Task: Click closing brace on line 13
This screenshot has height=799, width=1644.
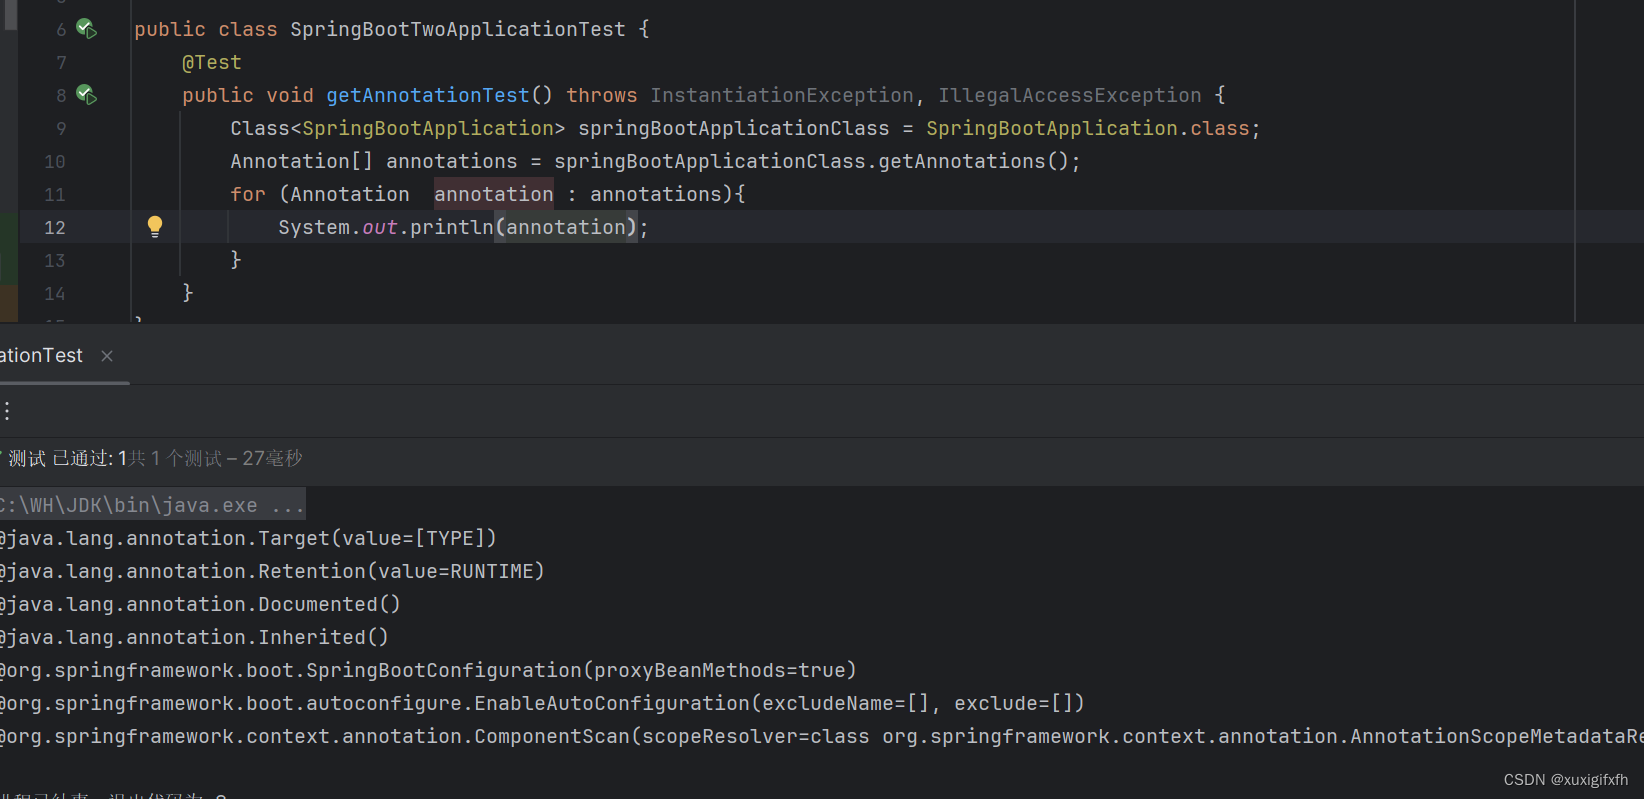Action: point(236,260)
